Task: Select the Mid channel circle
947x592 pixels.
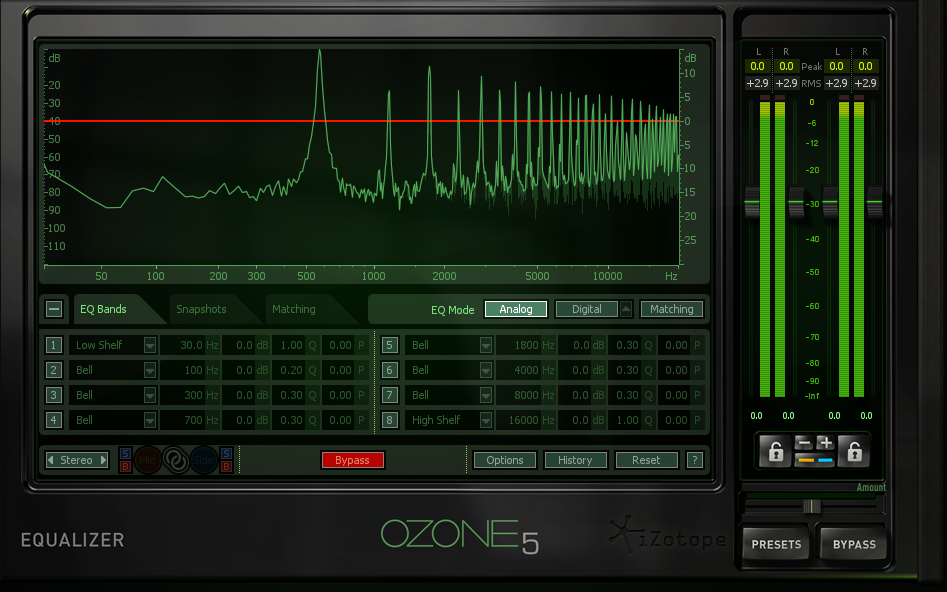Action: tap(147, 460)
